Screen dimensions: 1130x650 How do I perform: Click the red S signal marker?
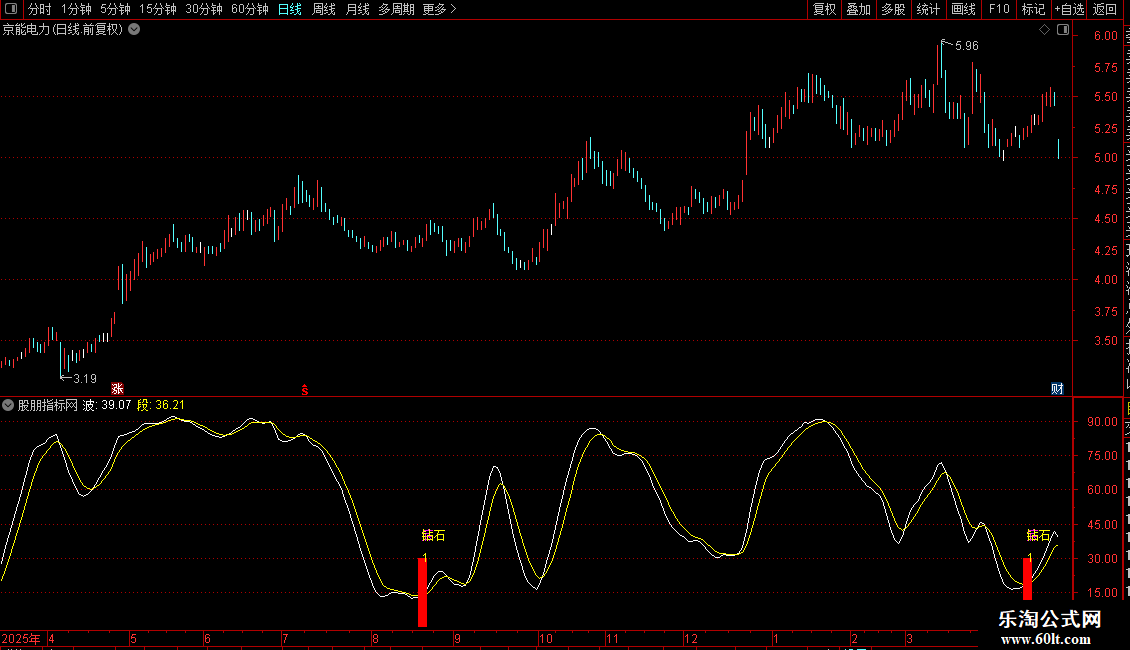click(305, 390)
